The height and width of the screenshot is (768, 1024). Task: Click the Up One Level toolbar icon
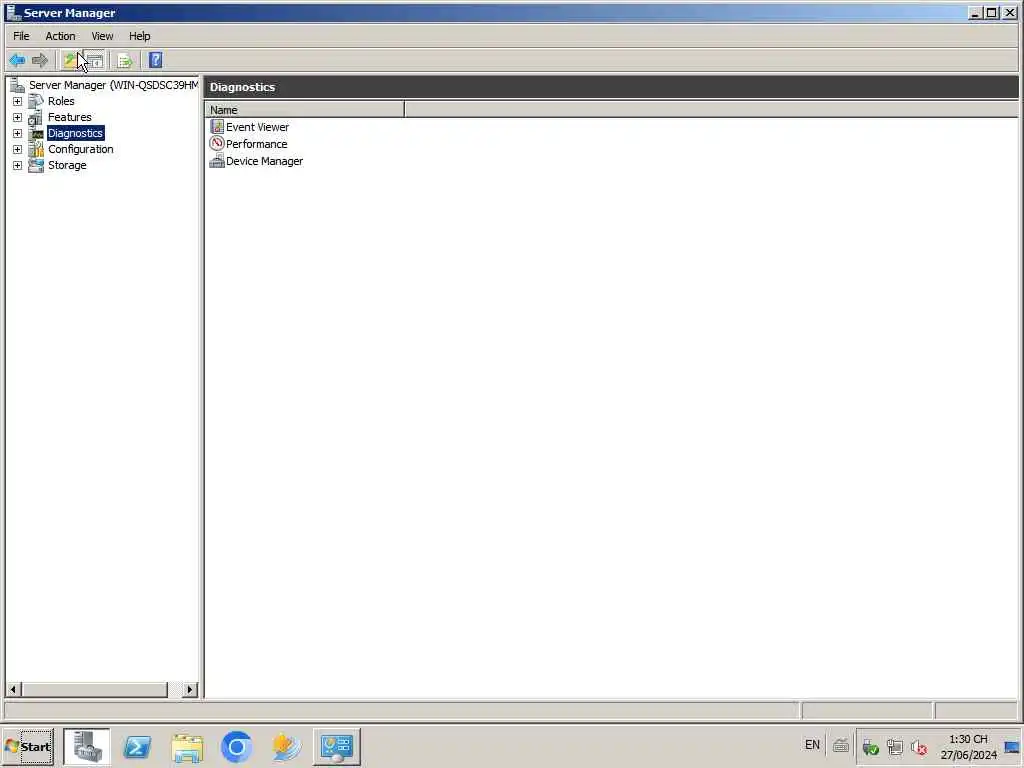point(70,61)
